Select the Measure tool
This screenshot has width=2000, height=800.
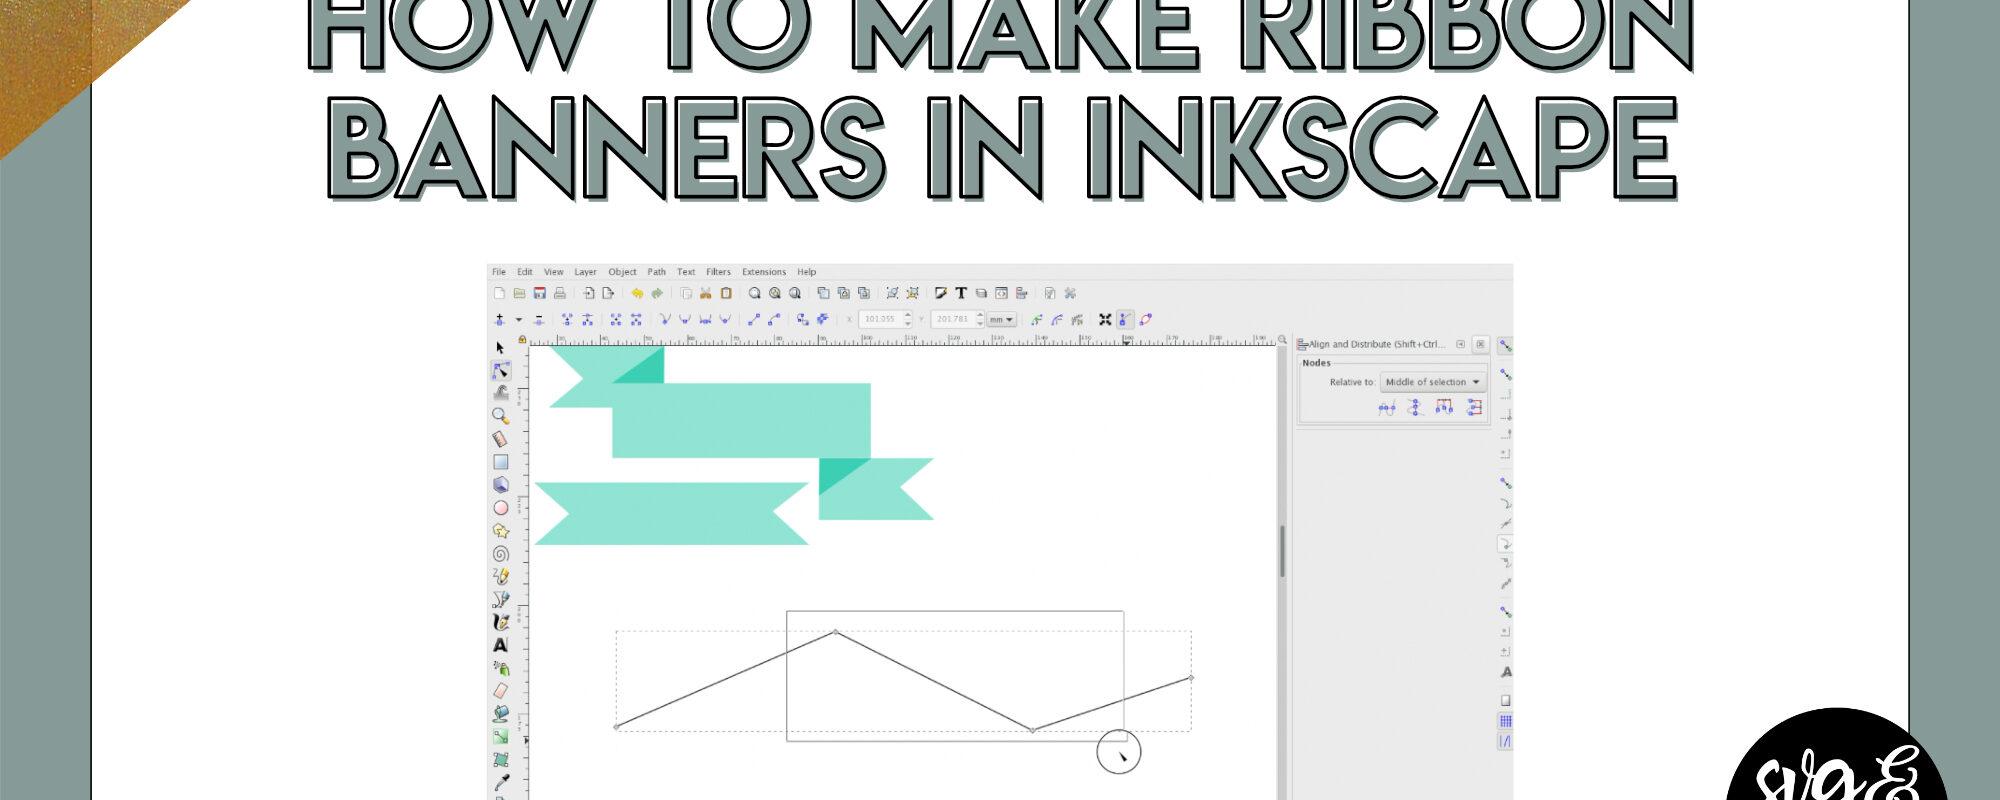tap(500, 439)
